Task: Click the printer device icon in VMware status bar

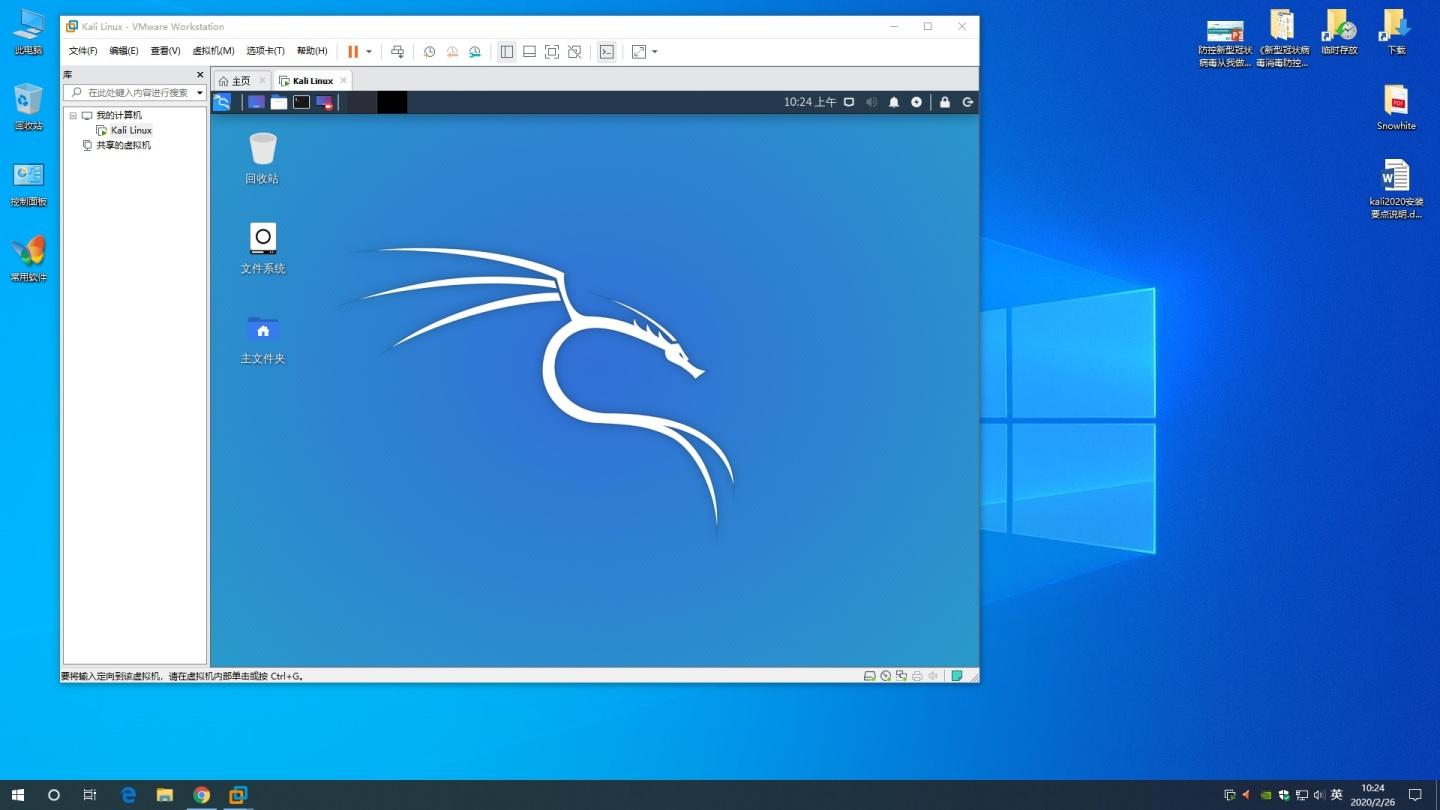Action: tap(917, 676)
